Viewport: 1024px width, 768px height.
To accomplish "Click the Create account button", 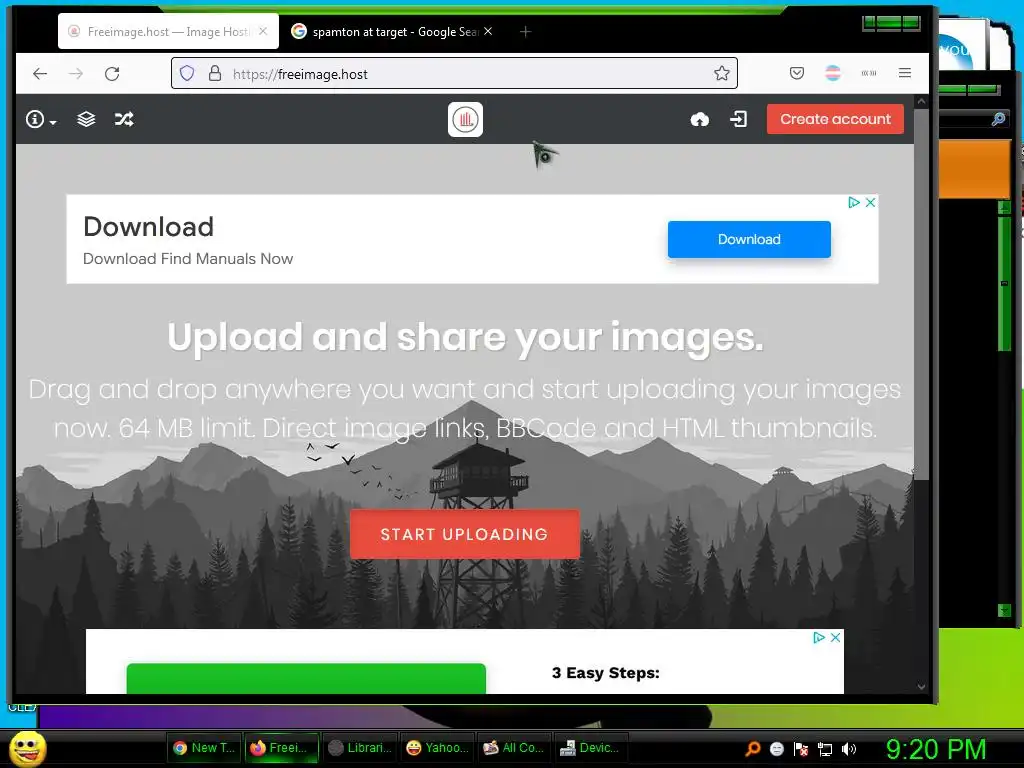I will 835,119.
